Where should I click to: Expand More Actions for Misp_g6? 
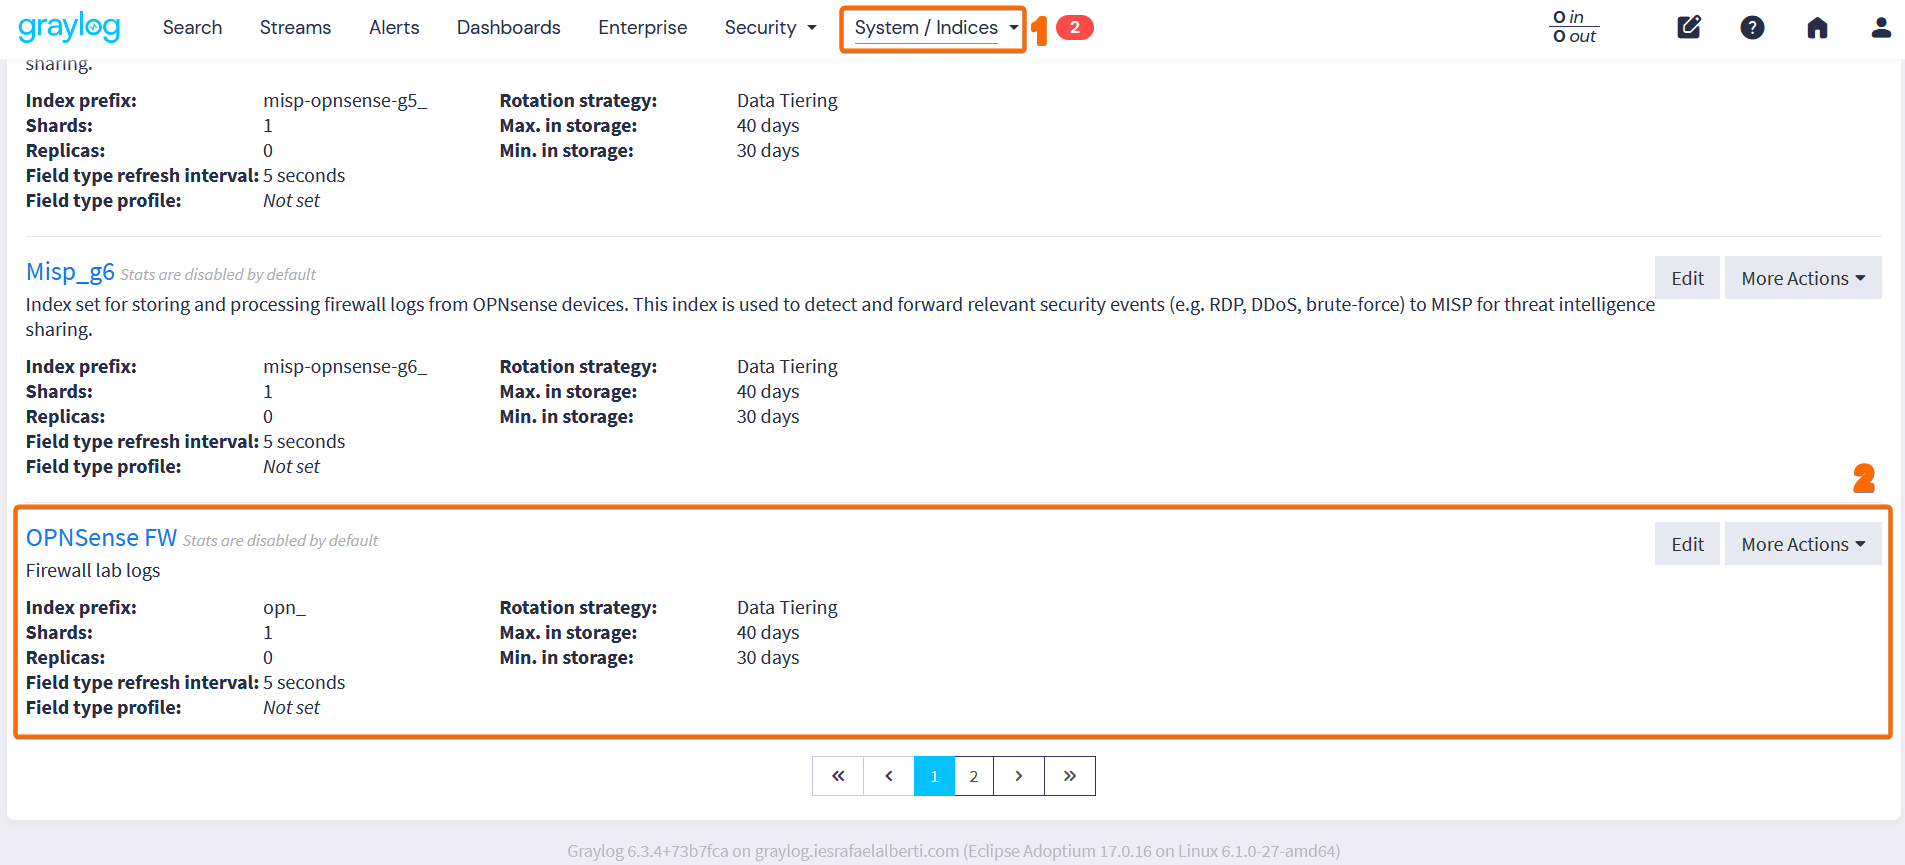(1803, 278)
